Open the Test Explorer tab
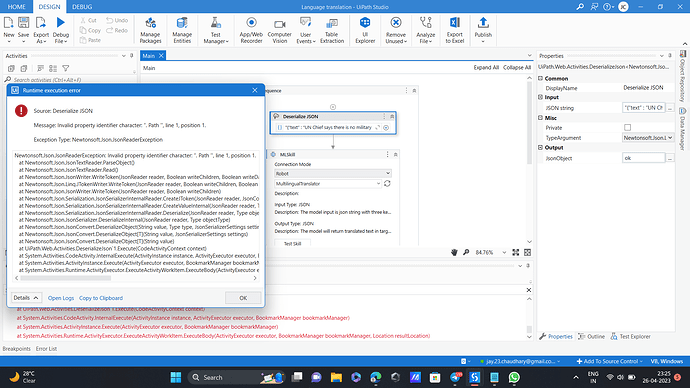Viewport: 690px width, 388px height. coord(631,337)
